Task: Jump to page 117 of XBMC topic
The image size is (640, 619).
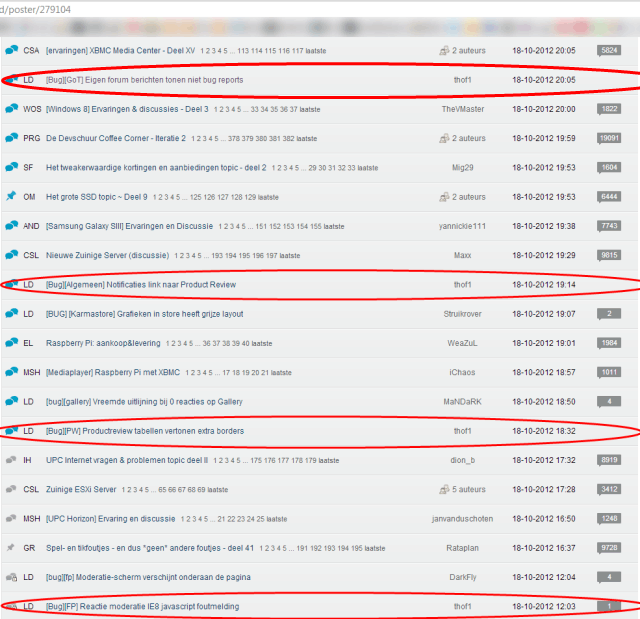Action: [298, 51]
